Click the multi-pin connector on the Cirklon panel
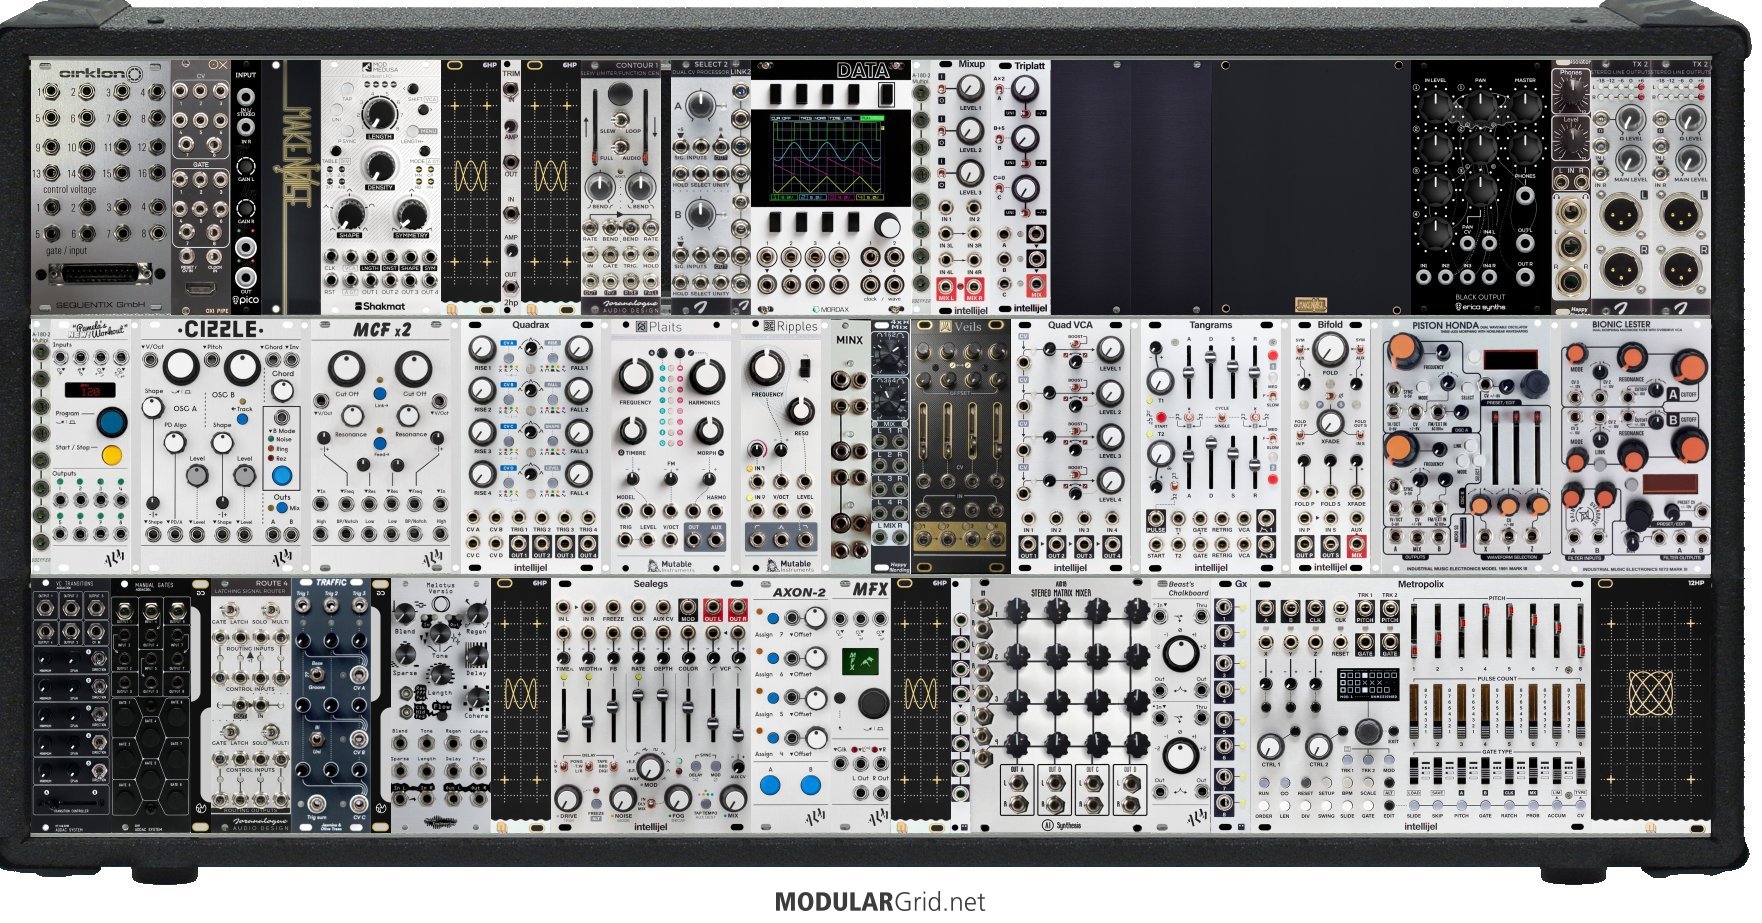The height and width of the screenshot is (923, 1762). [x=101, y=273]
